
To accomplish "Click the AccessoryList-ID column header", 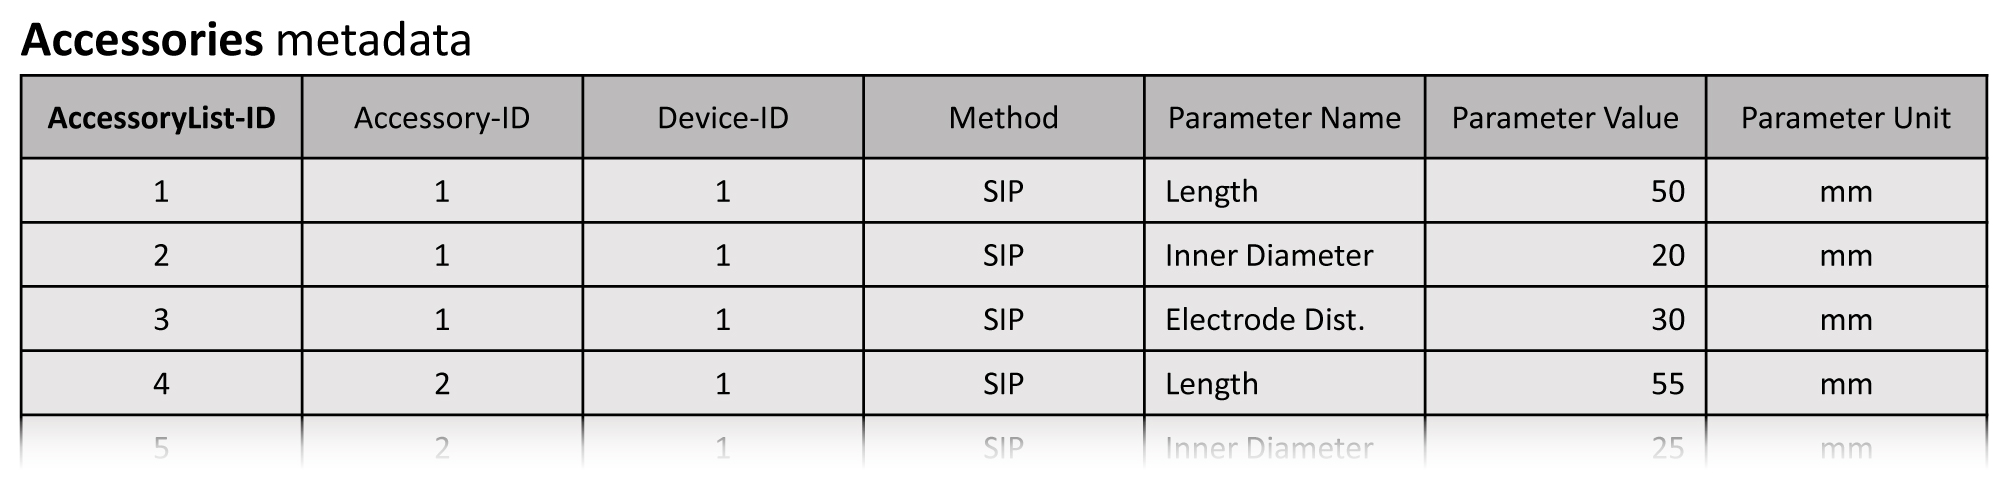I will coord(161,118).
